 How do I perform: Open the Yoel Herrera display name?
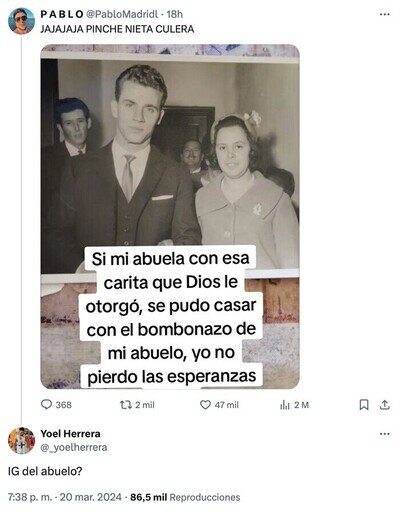70,433
